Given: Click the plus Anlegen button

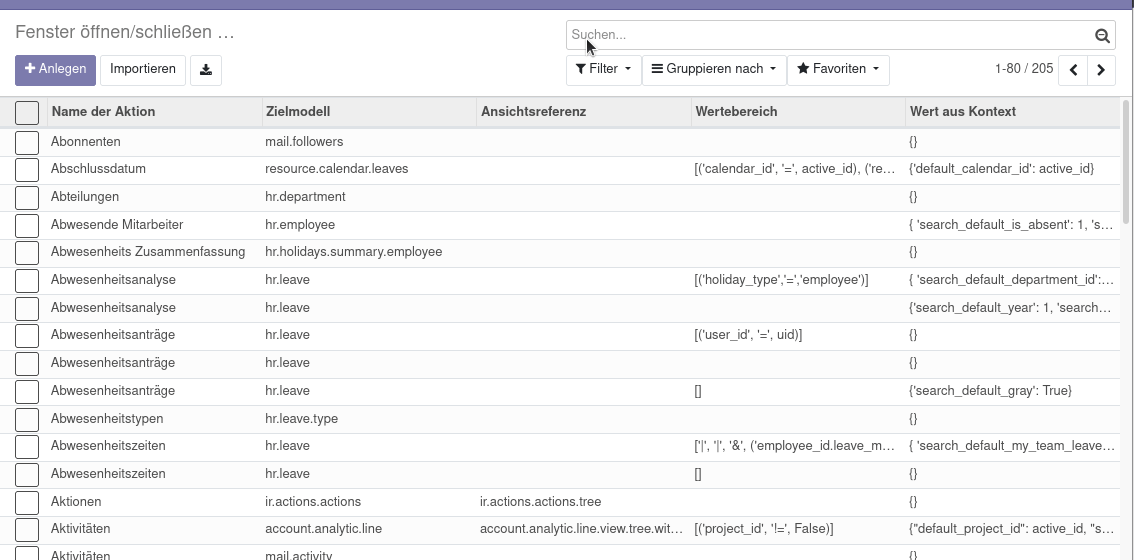Looking at the screenshot, I should pyautogui.click(x=55, y=70).
